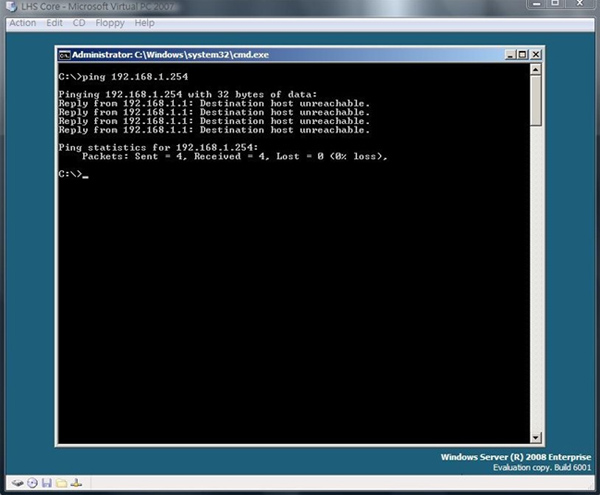
Task: Click the CD drive icon in status bar
Action: coord(32,483)
